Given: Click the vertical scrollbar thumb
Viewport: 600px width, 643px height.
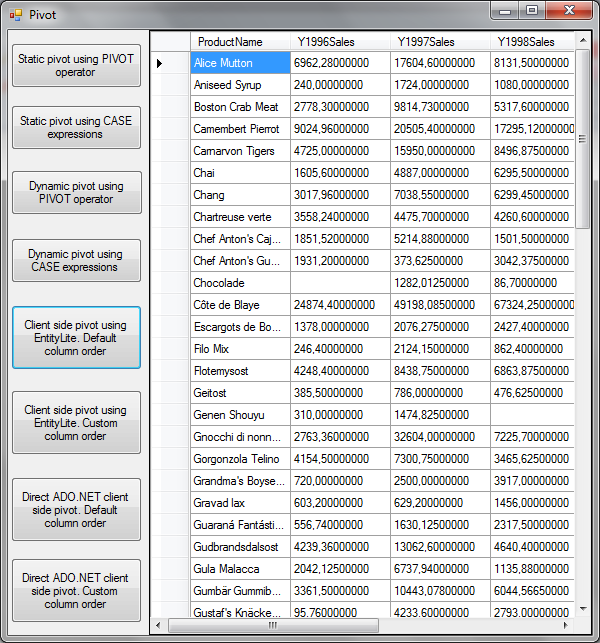Looking at the screenshot, I should 582,139.
